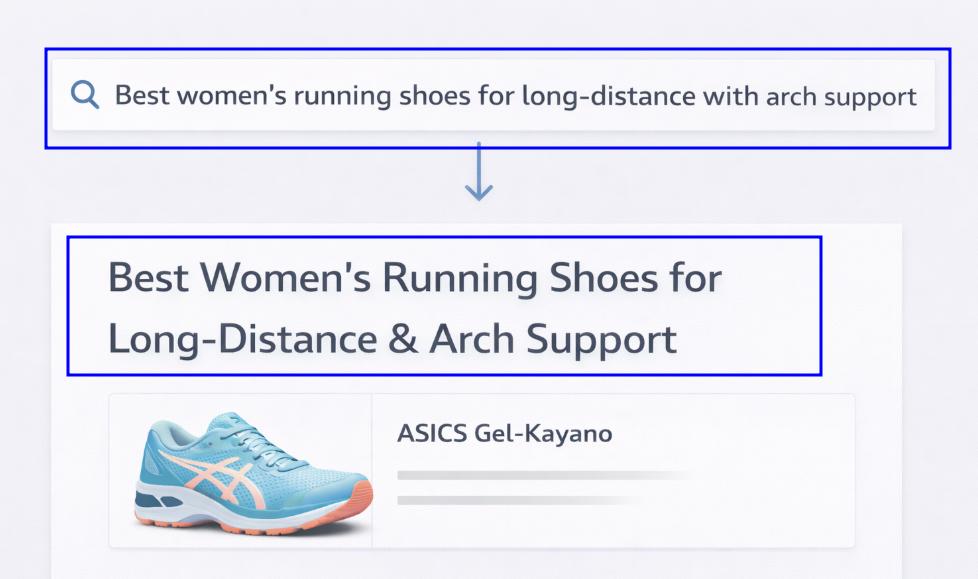Click the "Long-Distance & Arch Support" heading line
The image size is (978, 579).
pos(392,339)
